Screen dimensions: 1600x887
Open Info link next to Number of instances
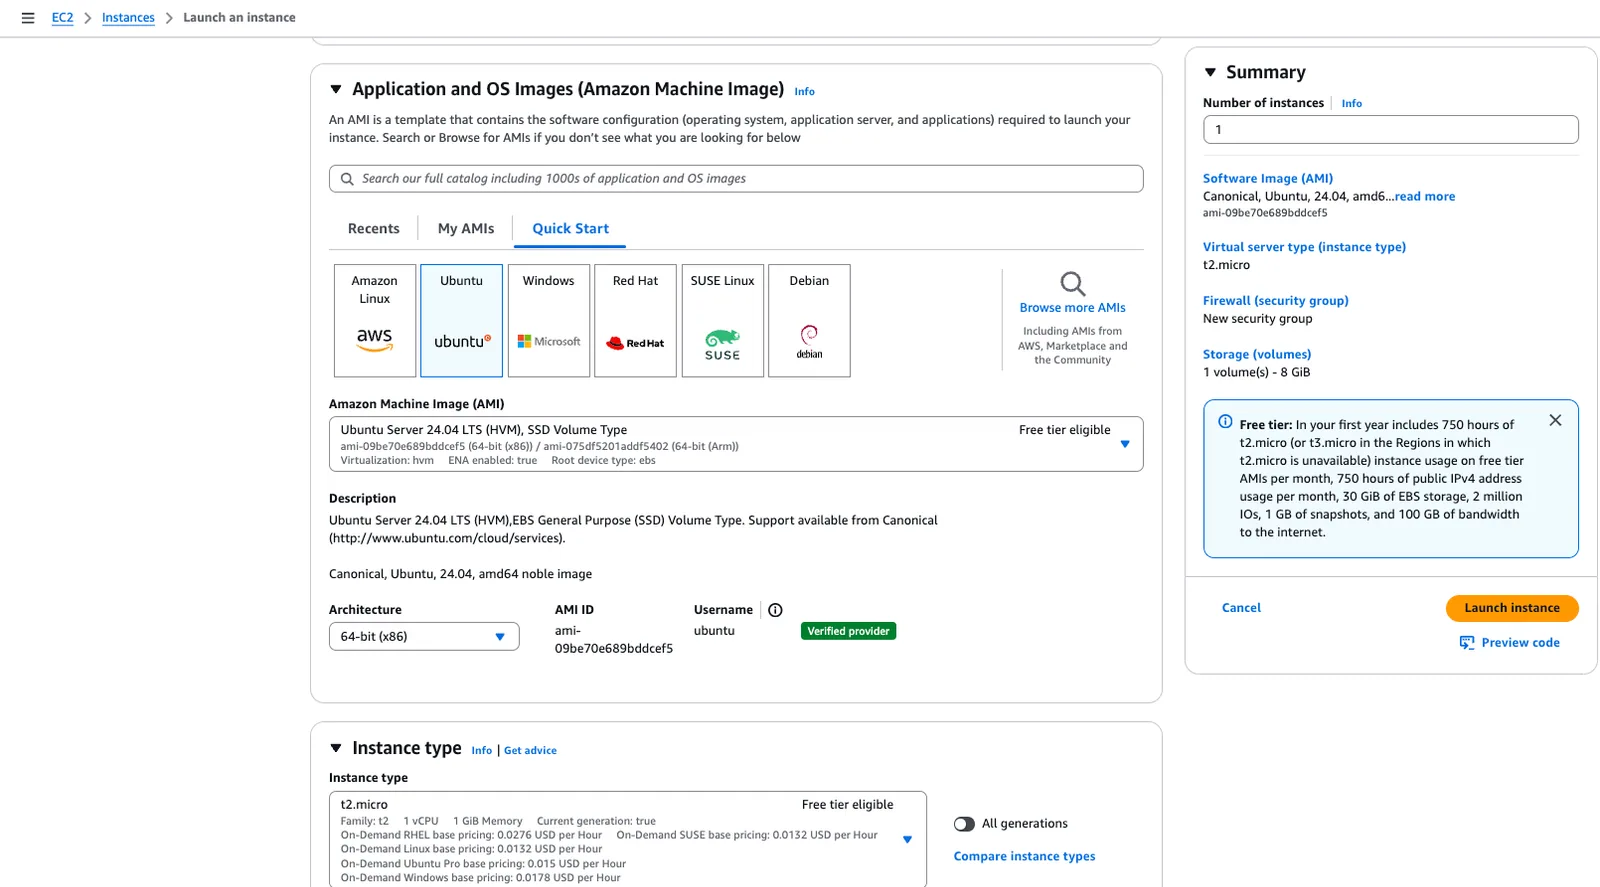(1351, 104)
